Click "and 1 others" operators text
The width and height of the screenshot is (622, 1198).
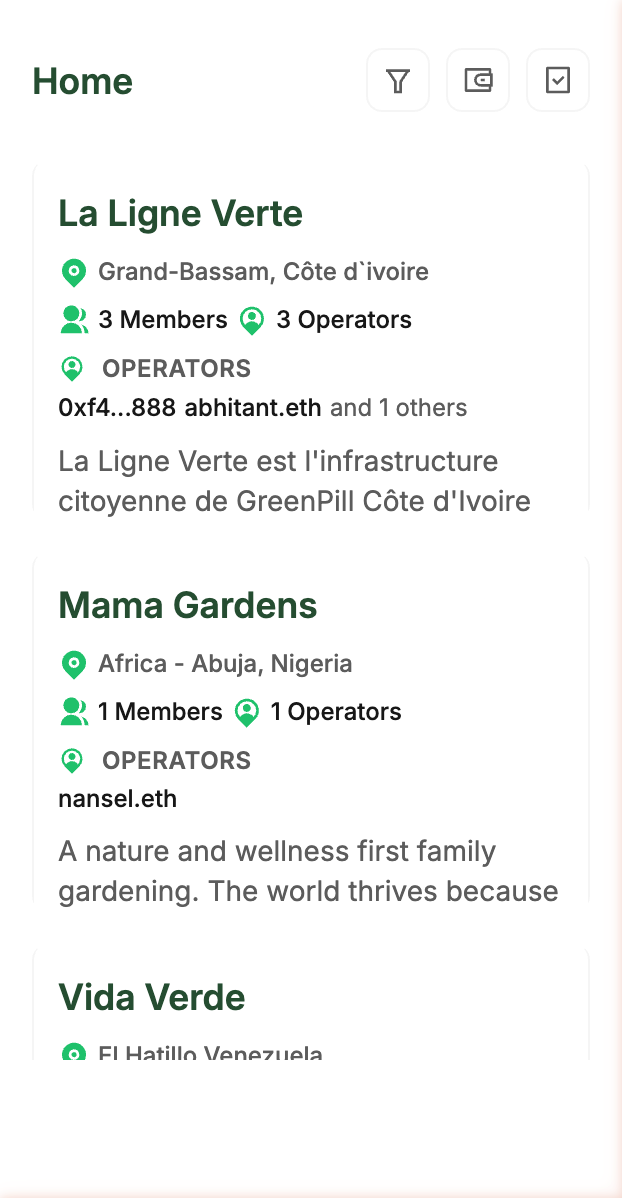click(x=398, y=408)
